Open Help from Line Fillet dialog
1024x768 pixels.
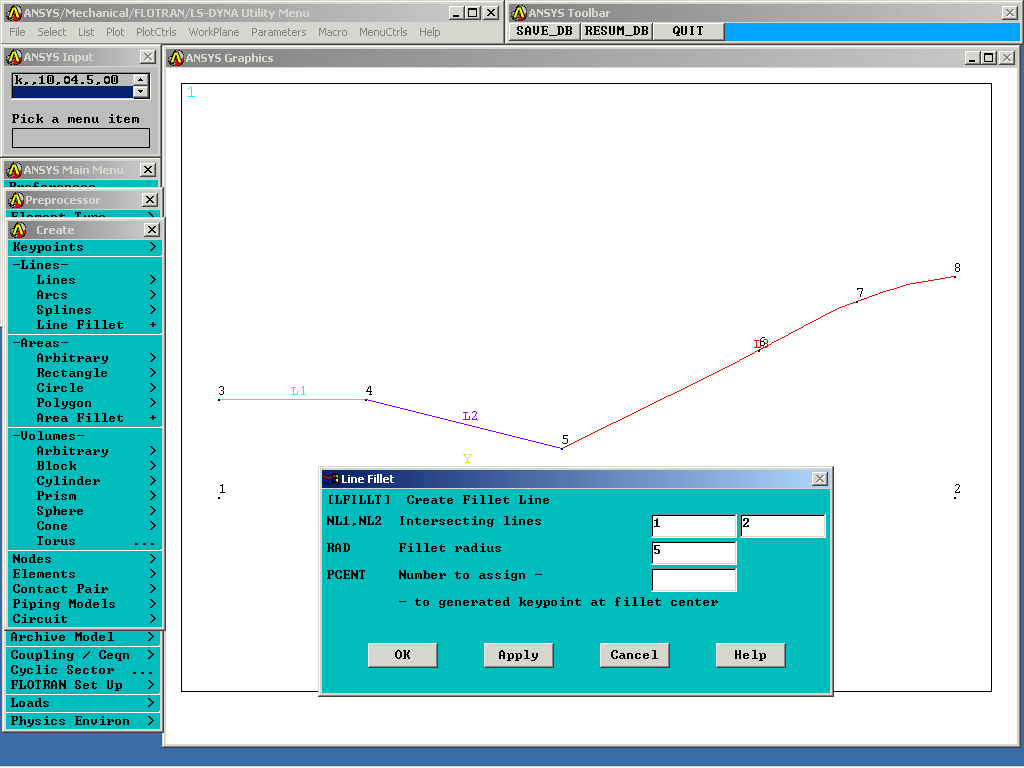tap(750, 655)
